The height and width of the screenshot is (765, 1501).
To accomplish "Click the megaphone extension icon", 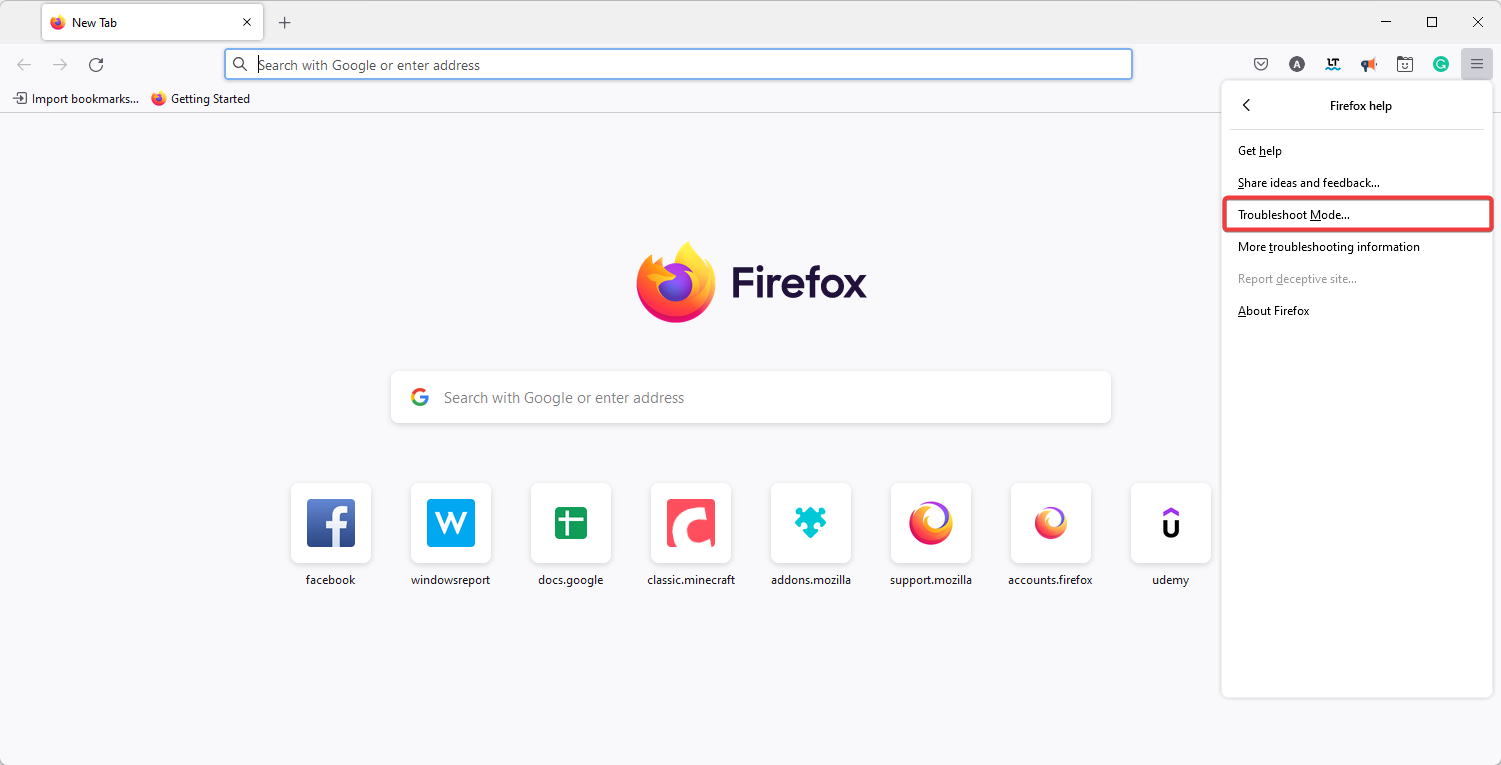I will 1369,64.
